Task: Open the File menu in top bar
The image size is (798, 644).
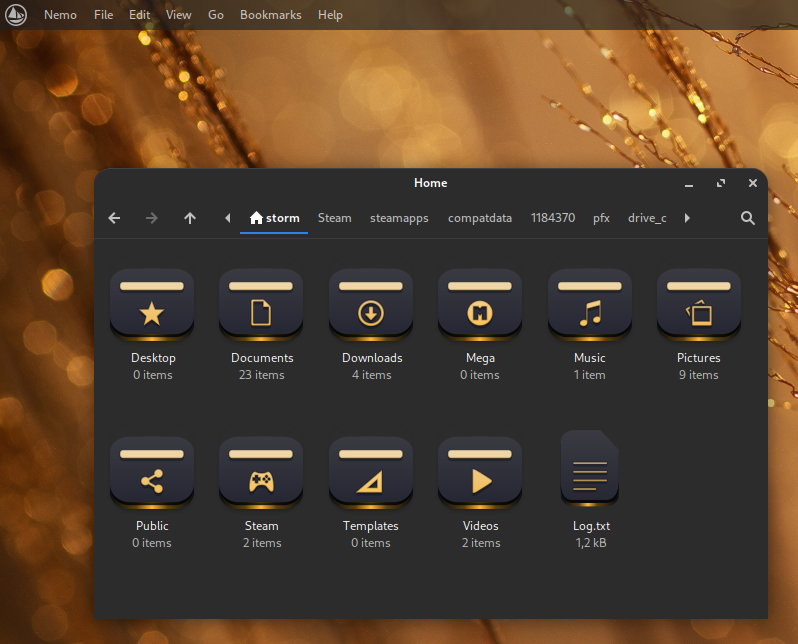Action: (103, 15)
